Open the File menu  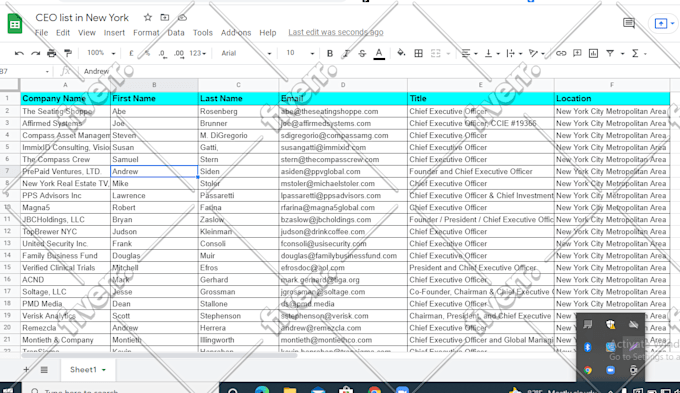(42, 33)
